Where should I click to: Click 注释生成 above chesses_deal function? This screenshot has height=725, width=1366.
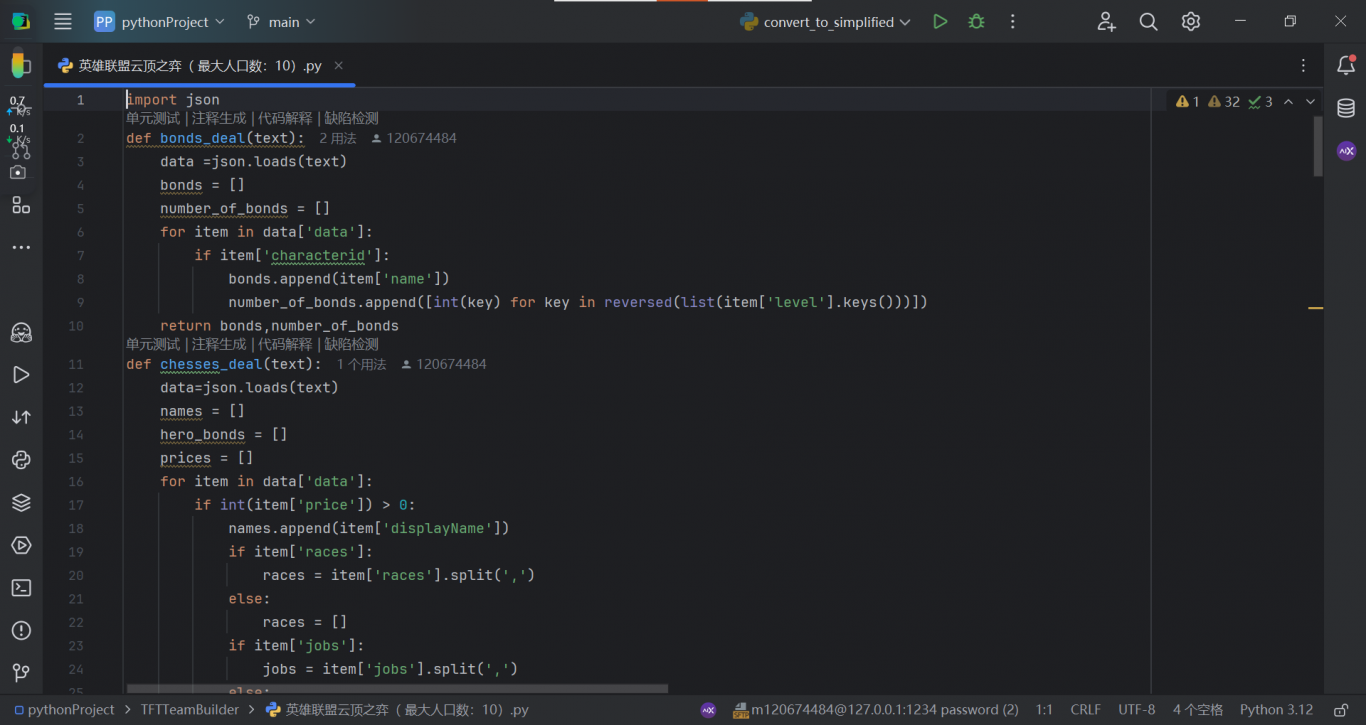coord(219,344)
